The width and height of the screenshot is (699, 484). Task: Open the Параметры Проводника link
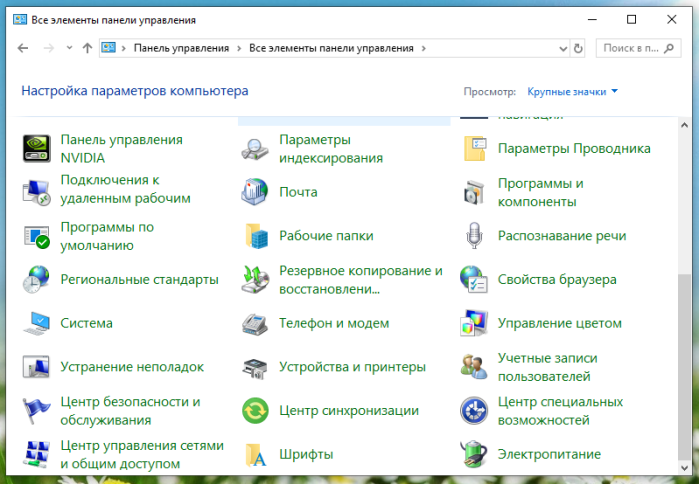(574, 148)
